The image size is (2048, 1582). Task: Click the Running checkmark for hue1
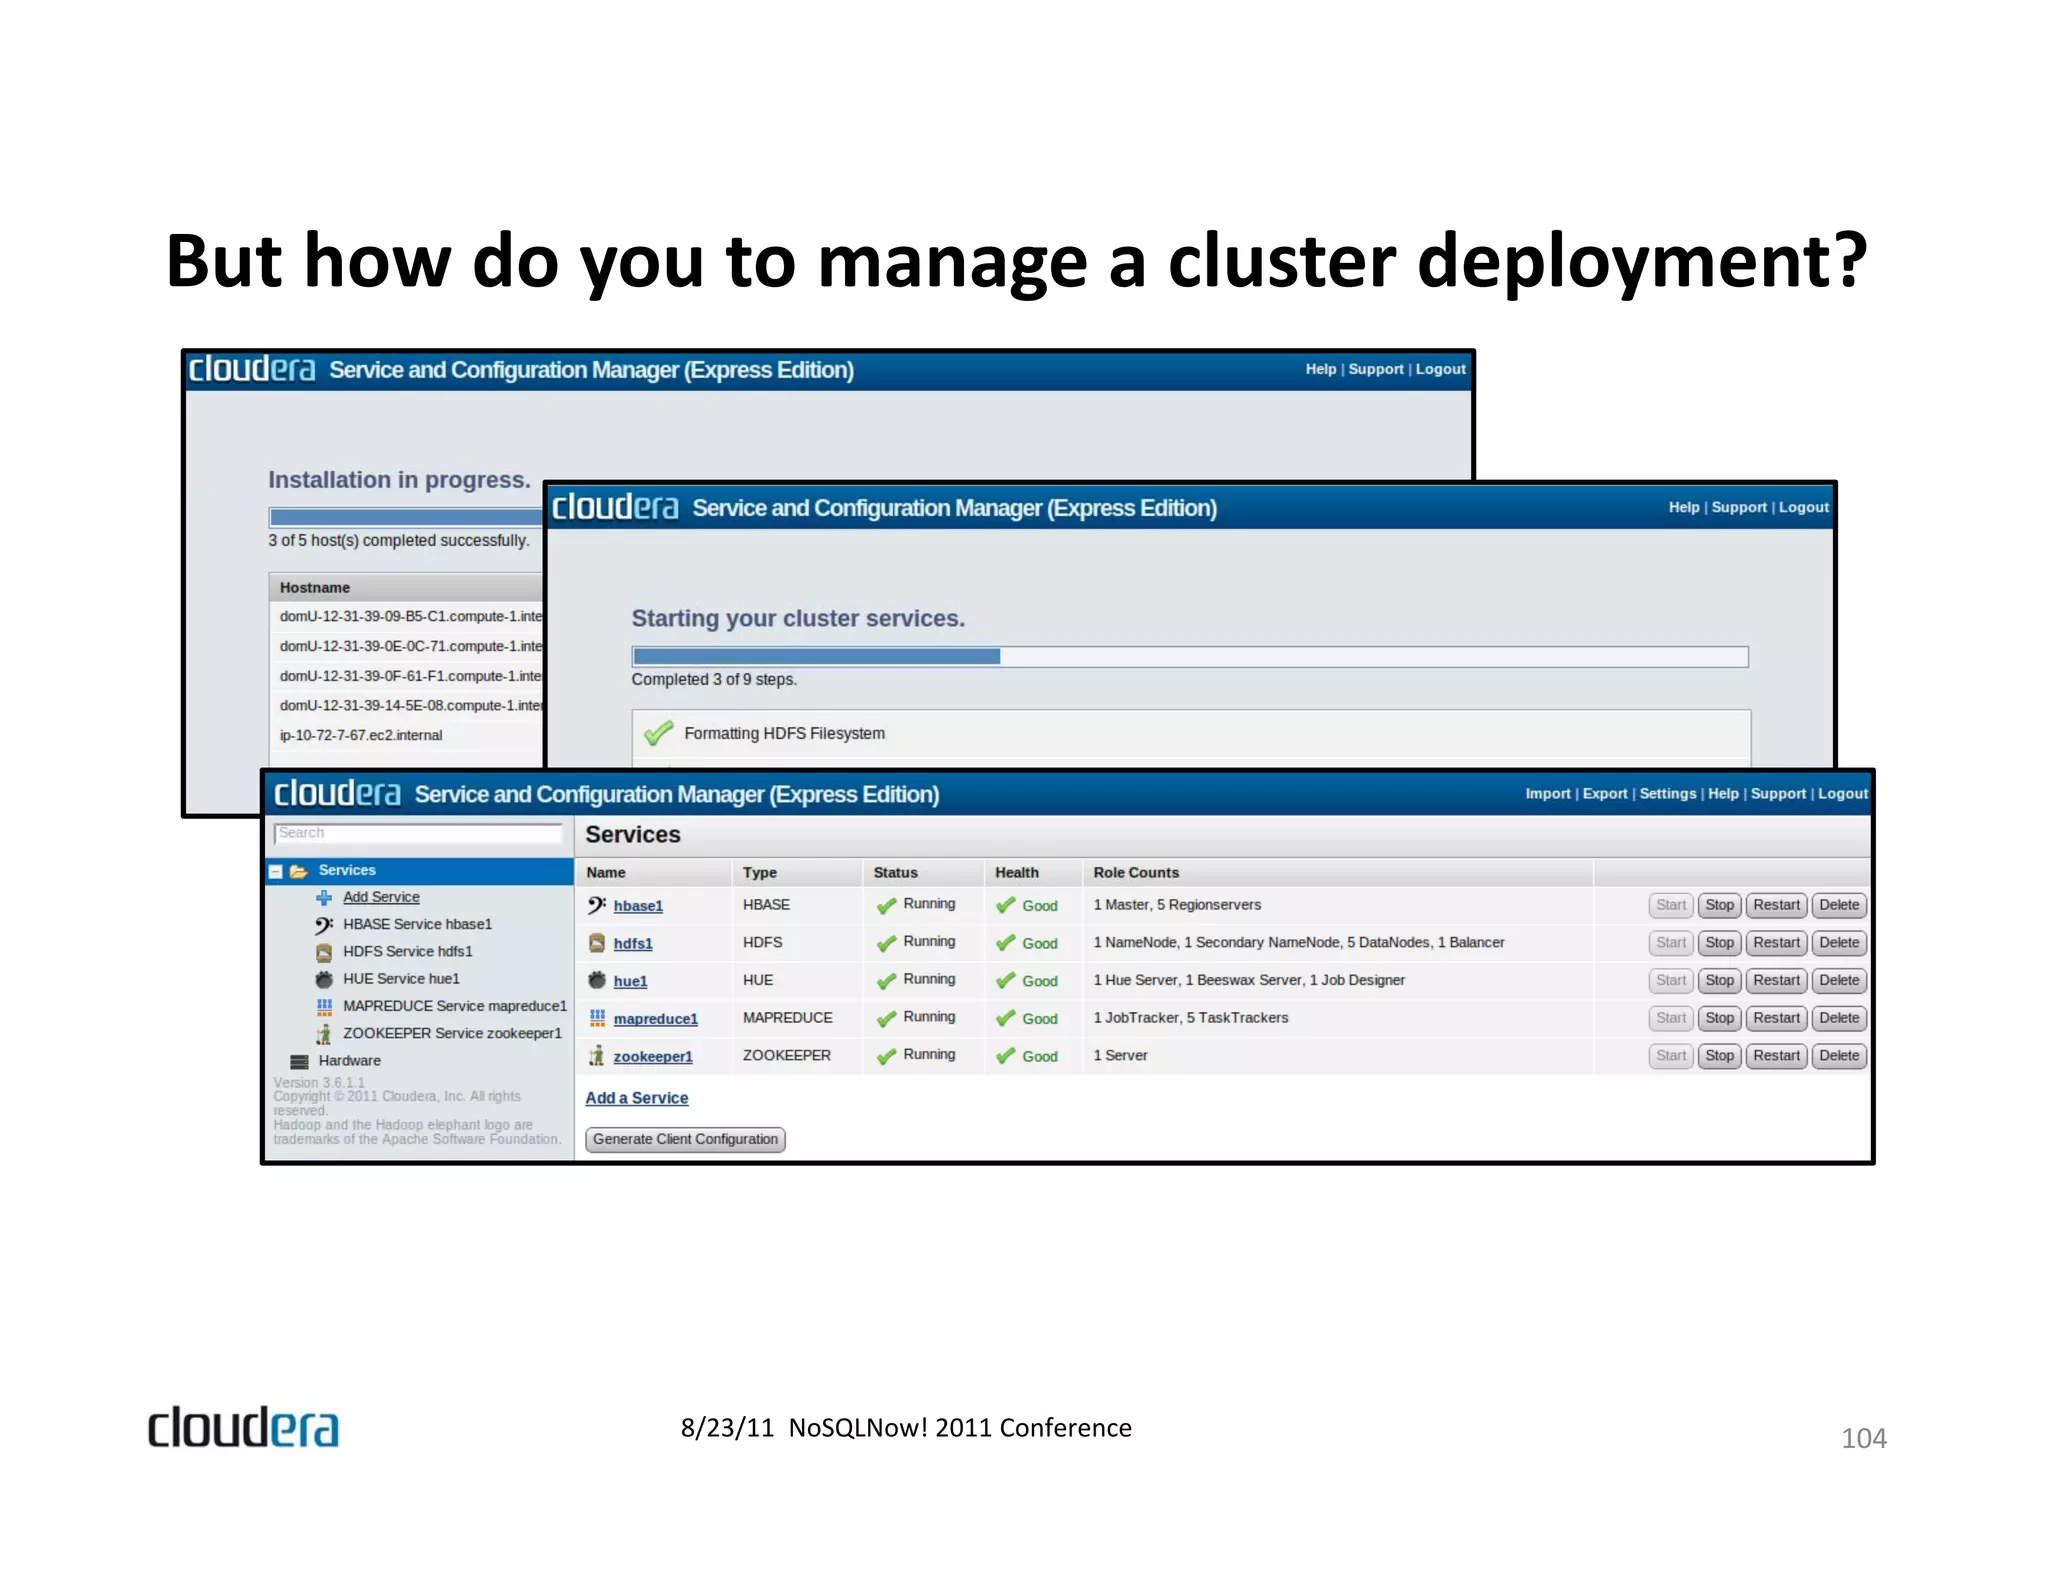[886, 981]
